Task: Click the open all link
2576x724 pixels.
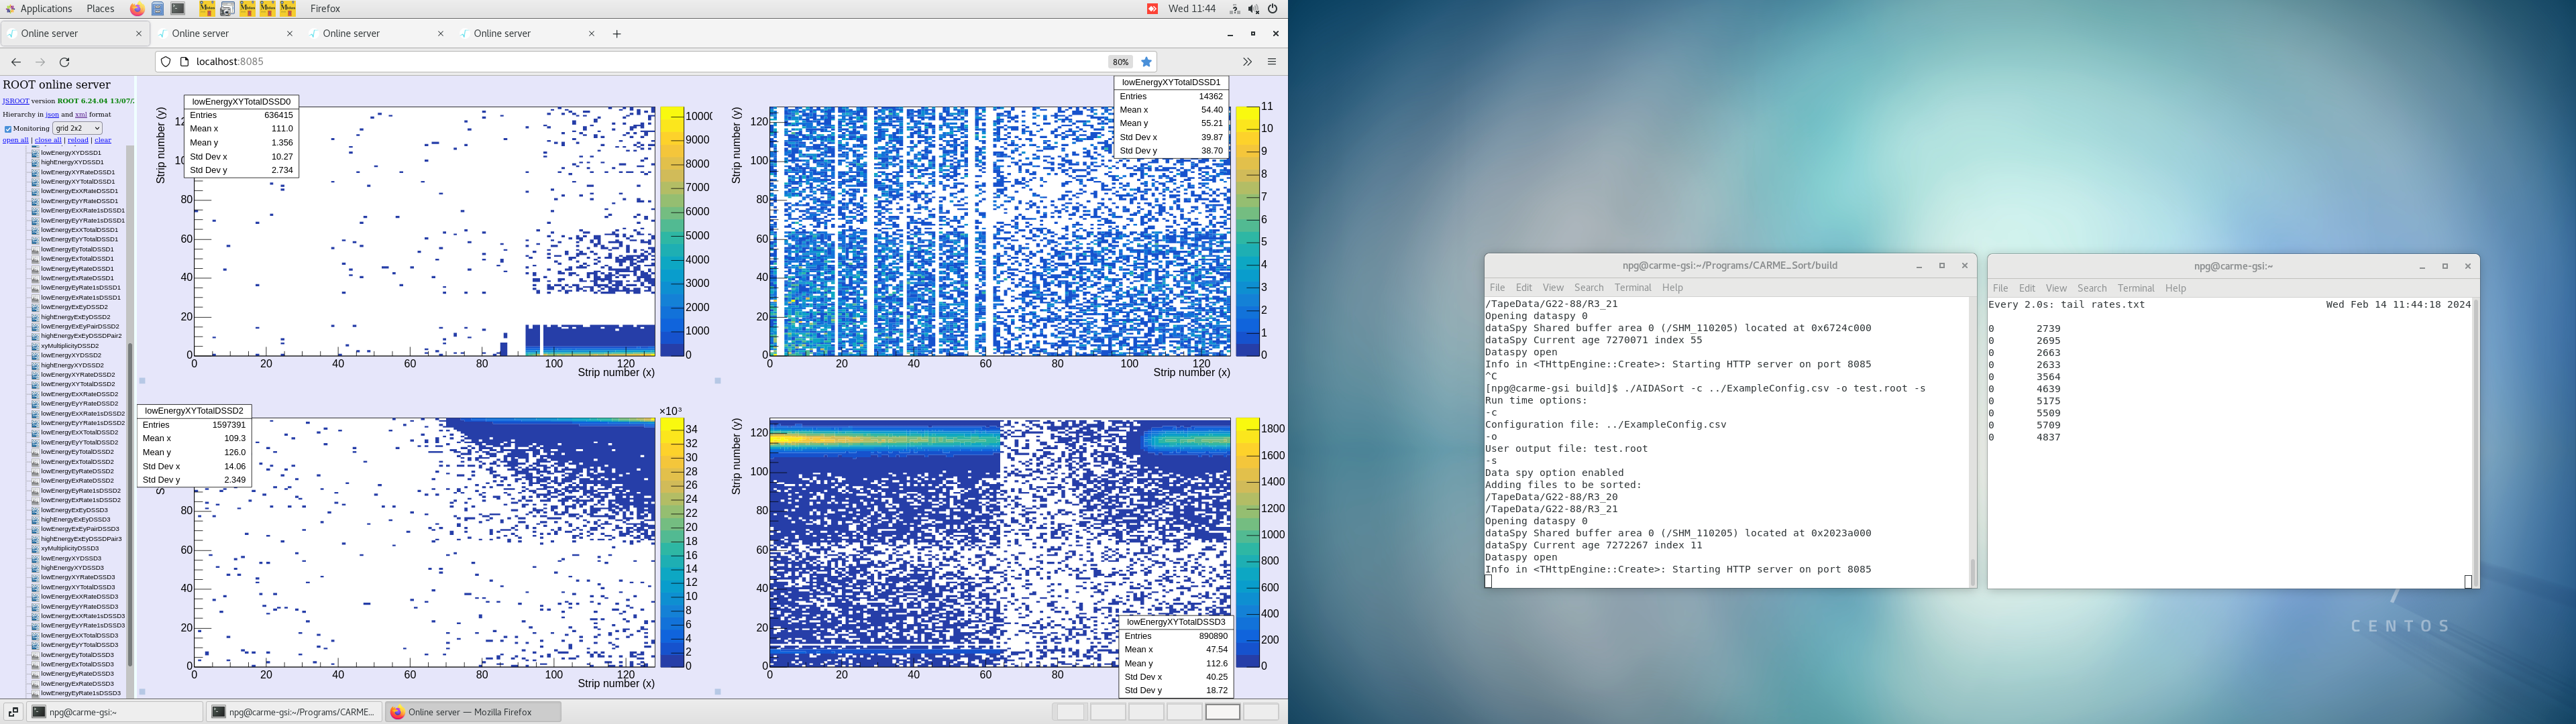Action: click(15, 140)
